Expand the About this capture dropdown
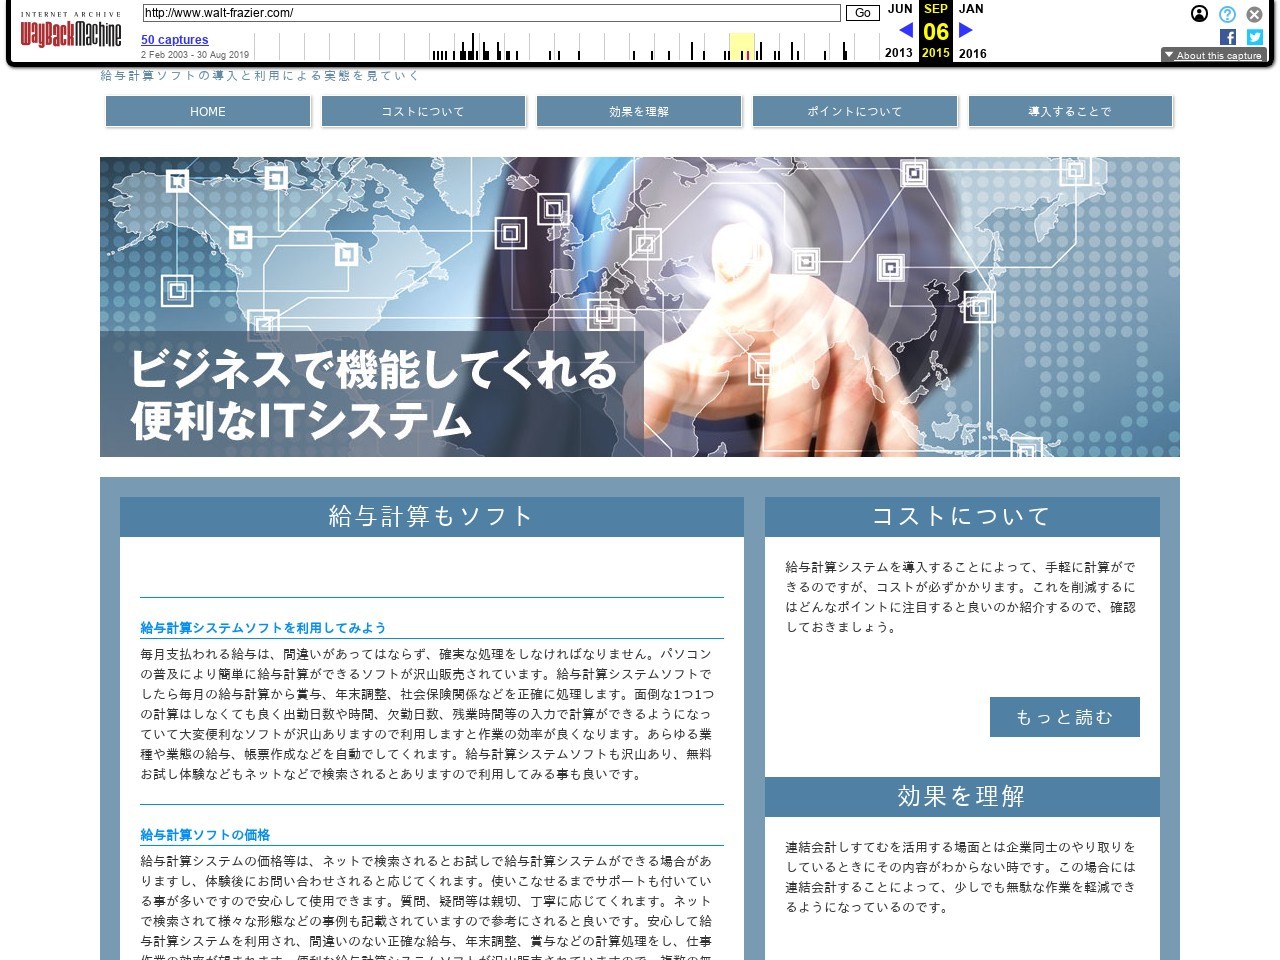Image resolution: width=1280 pixels, height=960 pixels. pyautogui.click(x=1213, y=55)
